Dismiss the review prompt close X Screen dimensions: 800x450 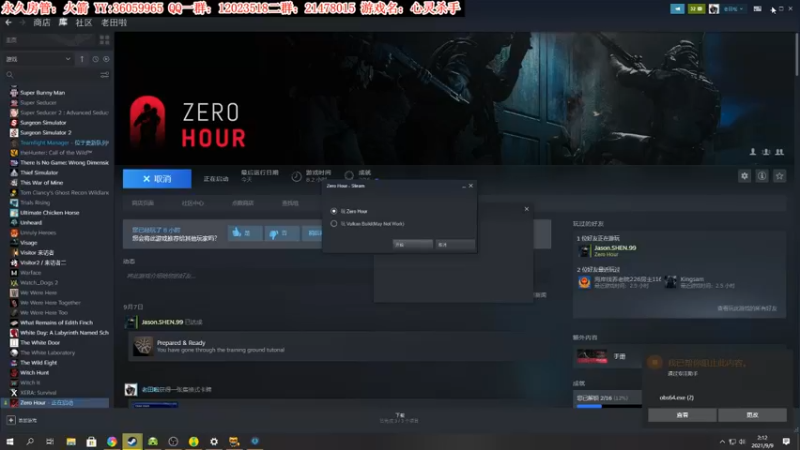coord(527,209)
